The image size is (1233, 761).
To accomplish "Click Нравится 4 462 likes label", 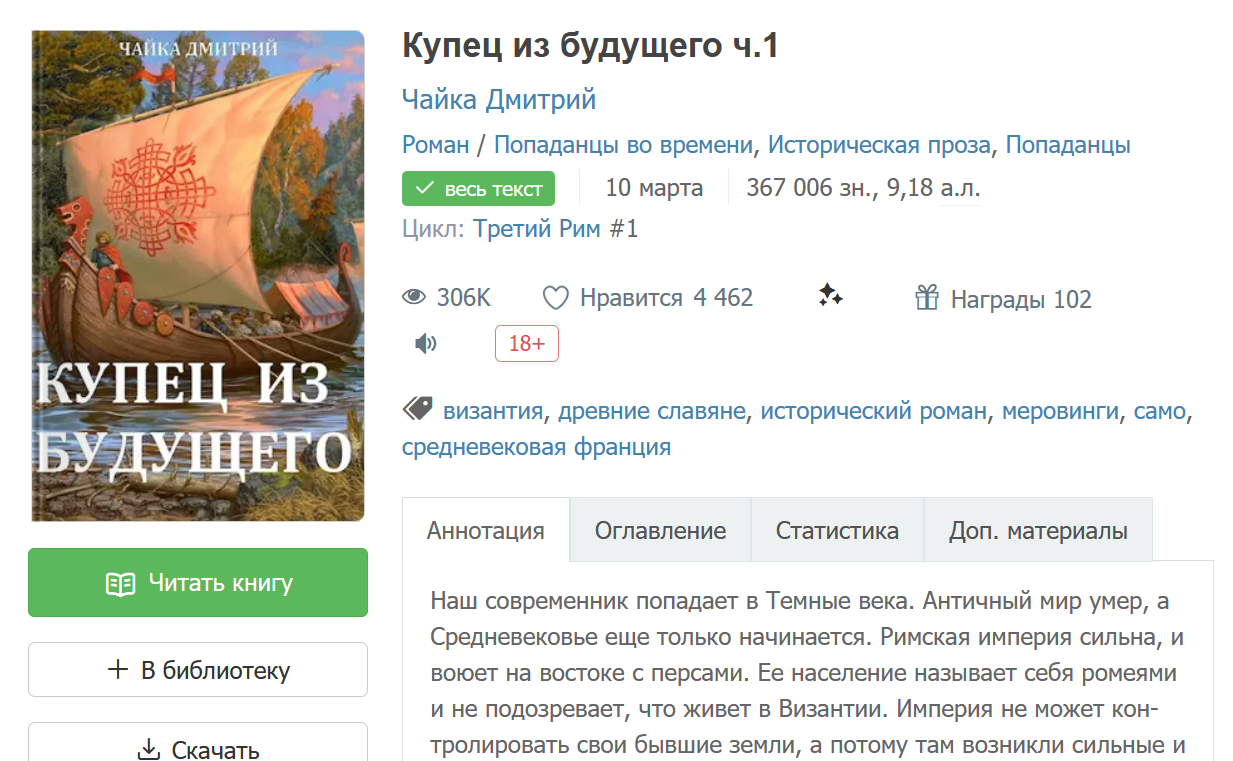I will point(666,298).
